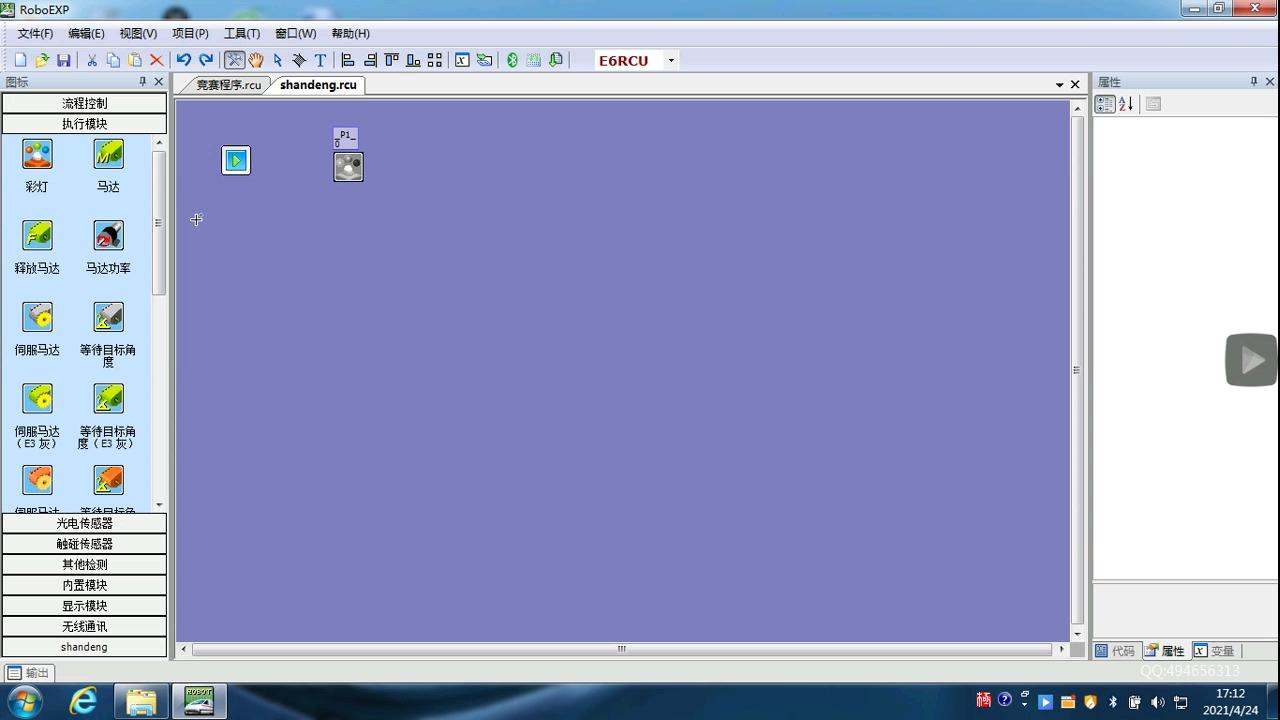Select the Text T tool

(x=320, y=60)
